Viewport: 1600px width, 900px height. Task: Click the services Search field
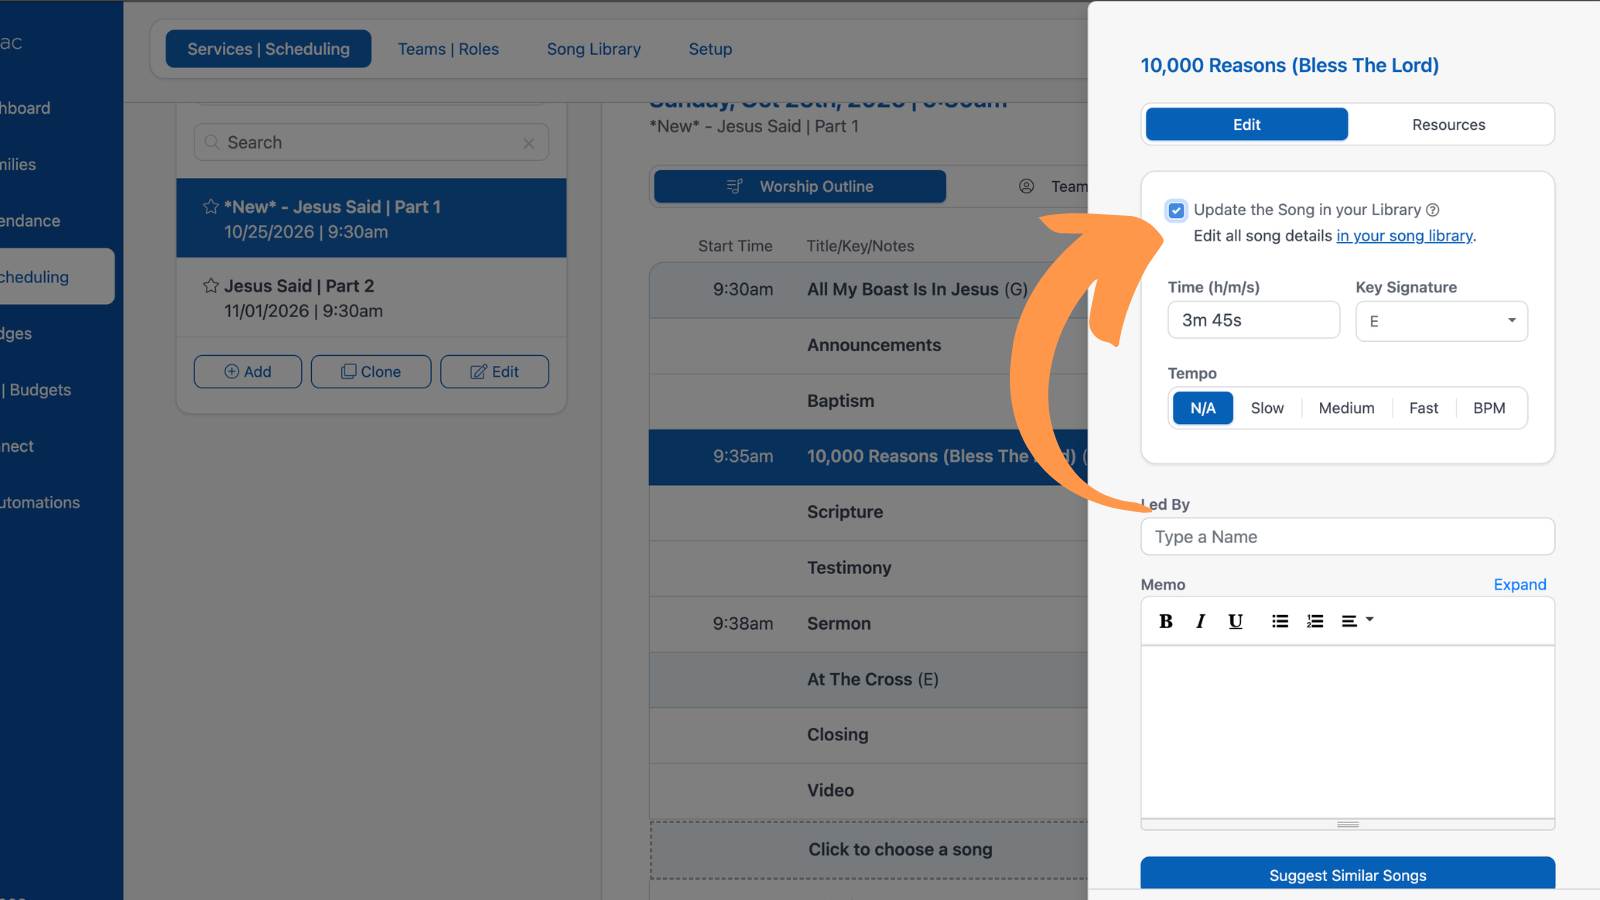click(371, 143)
